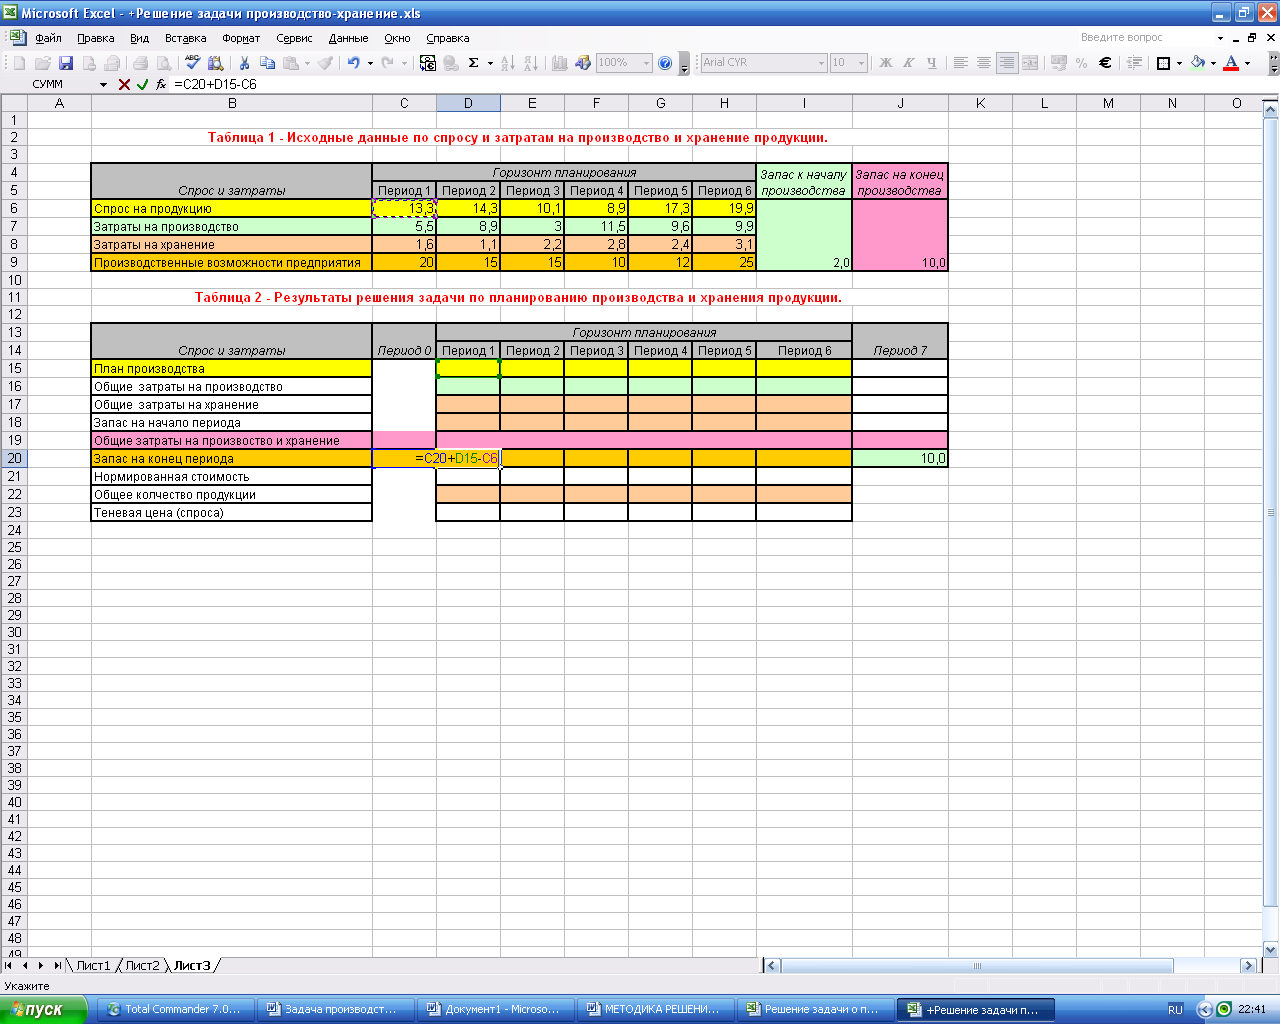Click the Copy icon
1280x1024 pixels.
(x=267, y=63)
